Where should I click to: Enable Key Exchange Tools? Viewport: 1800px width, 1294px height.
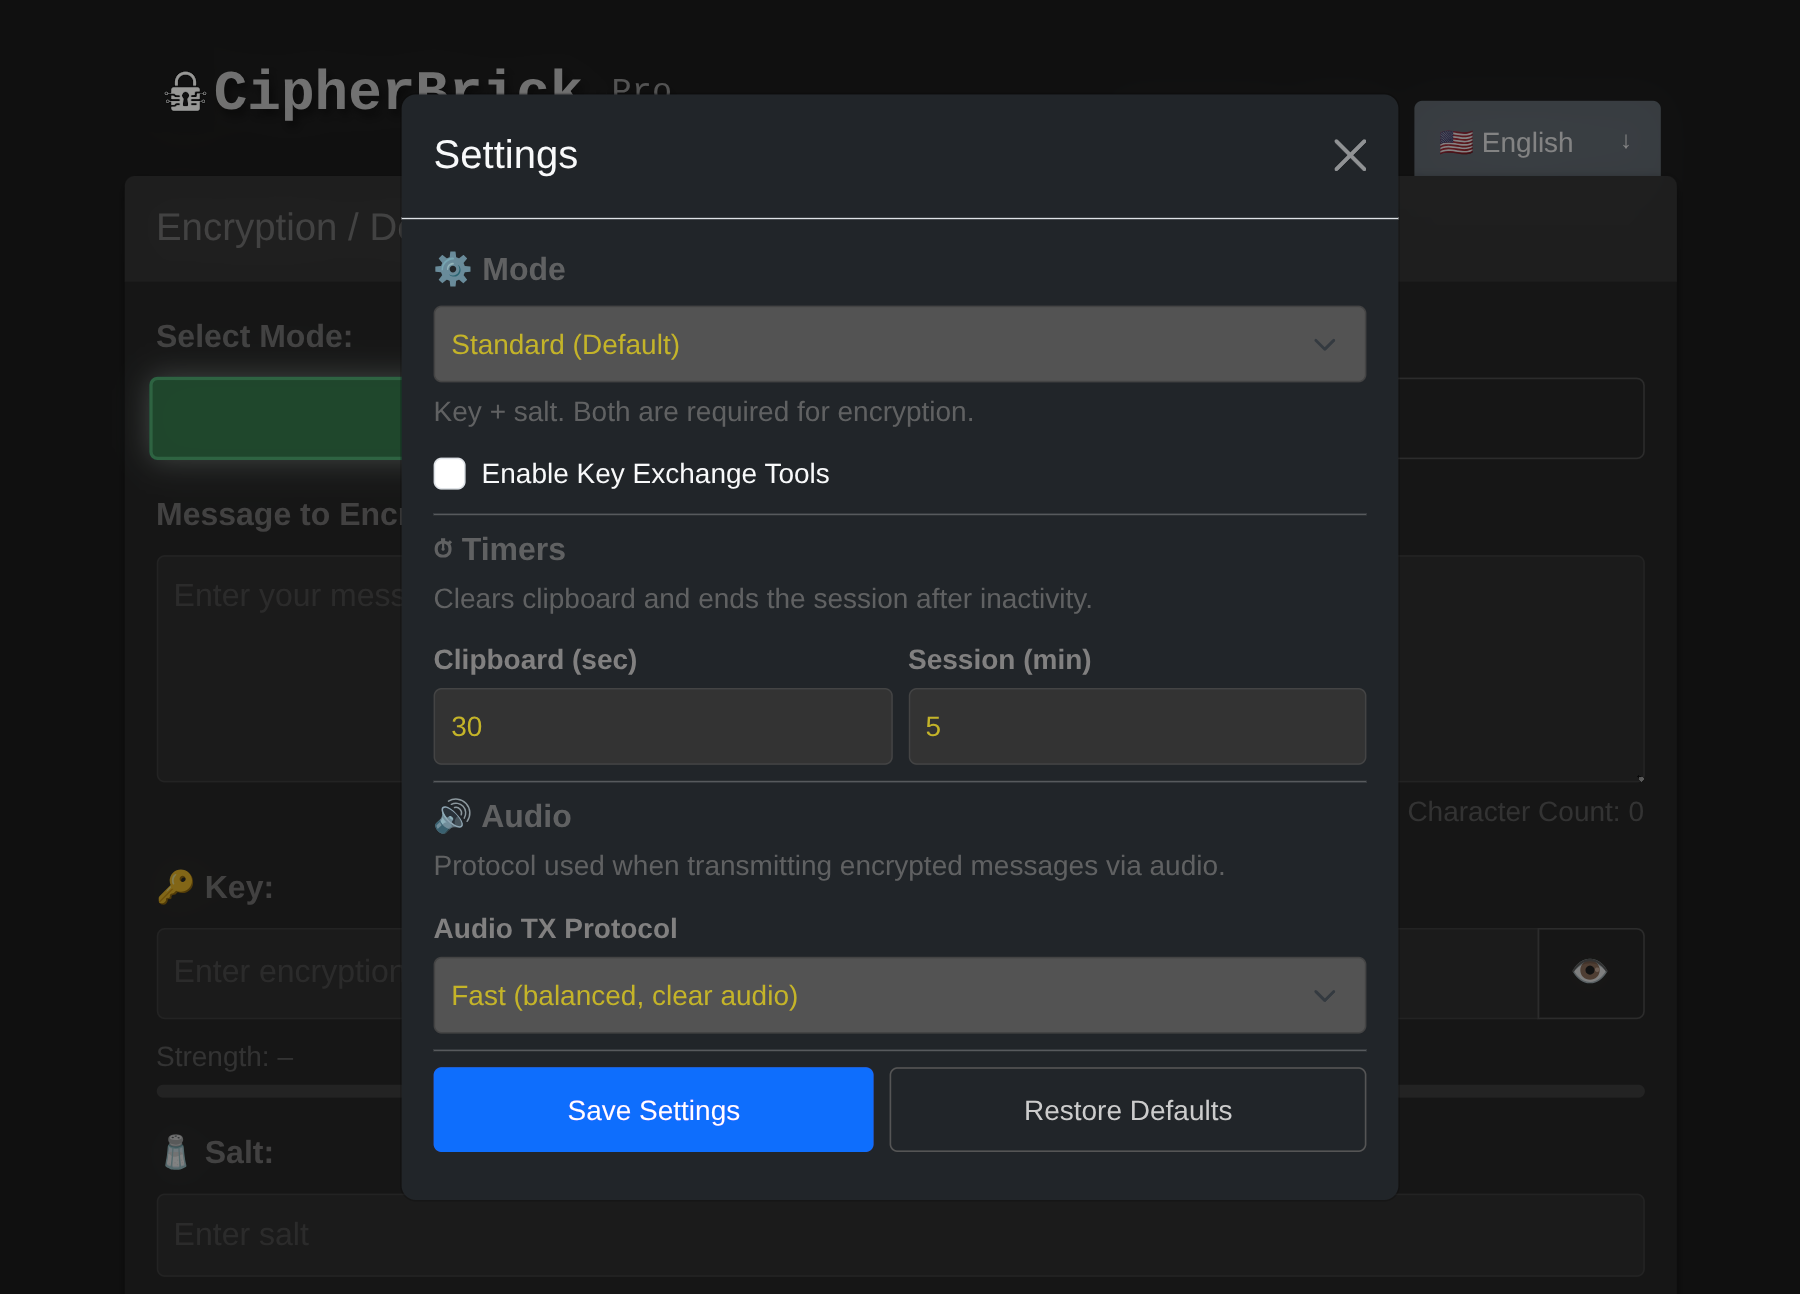pyautogui.click(x=449, y=473)
